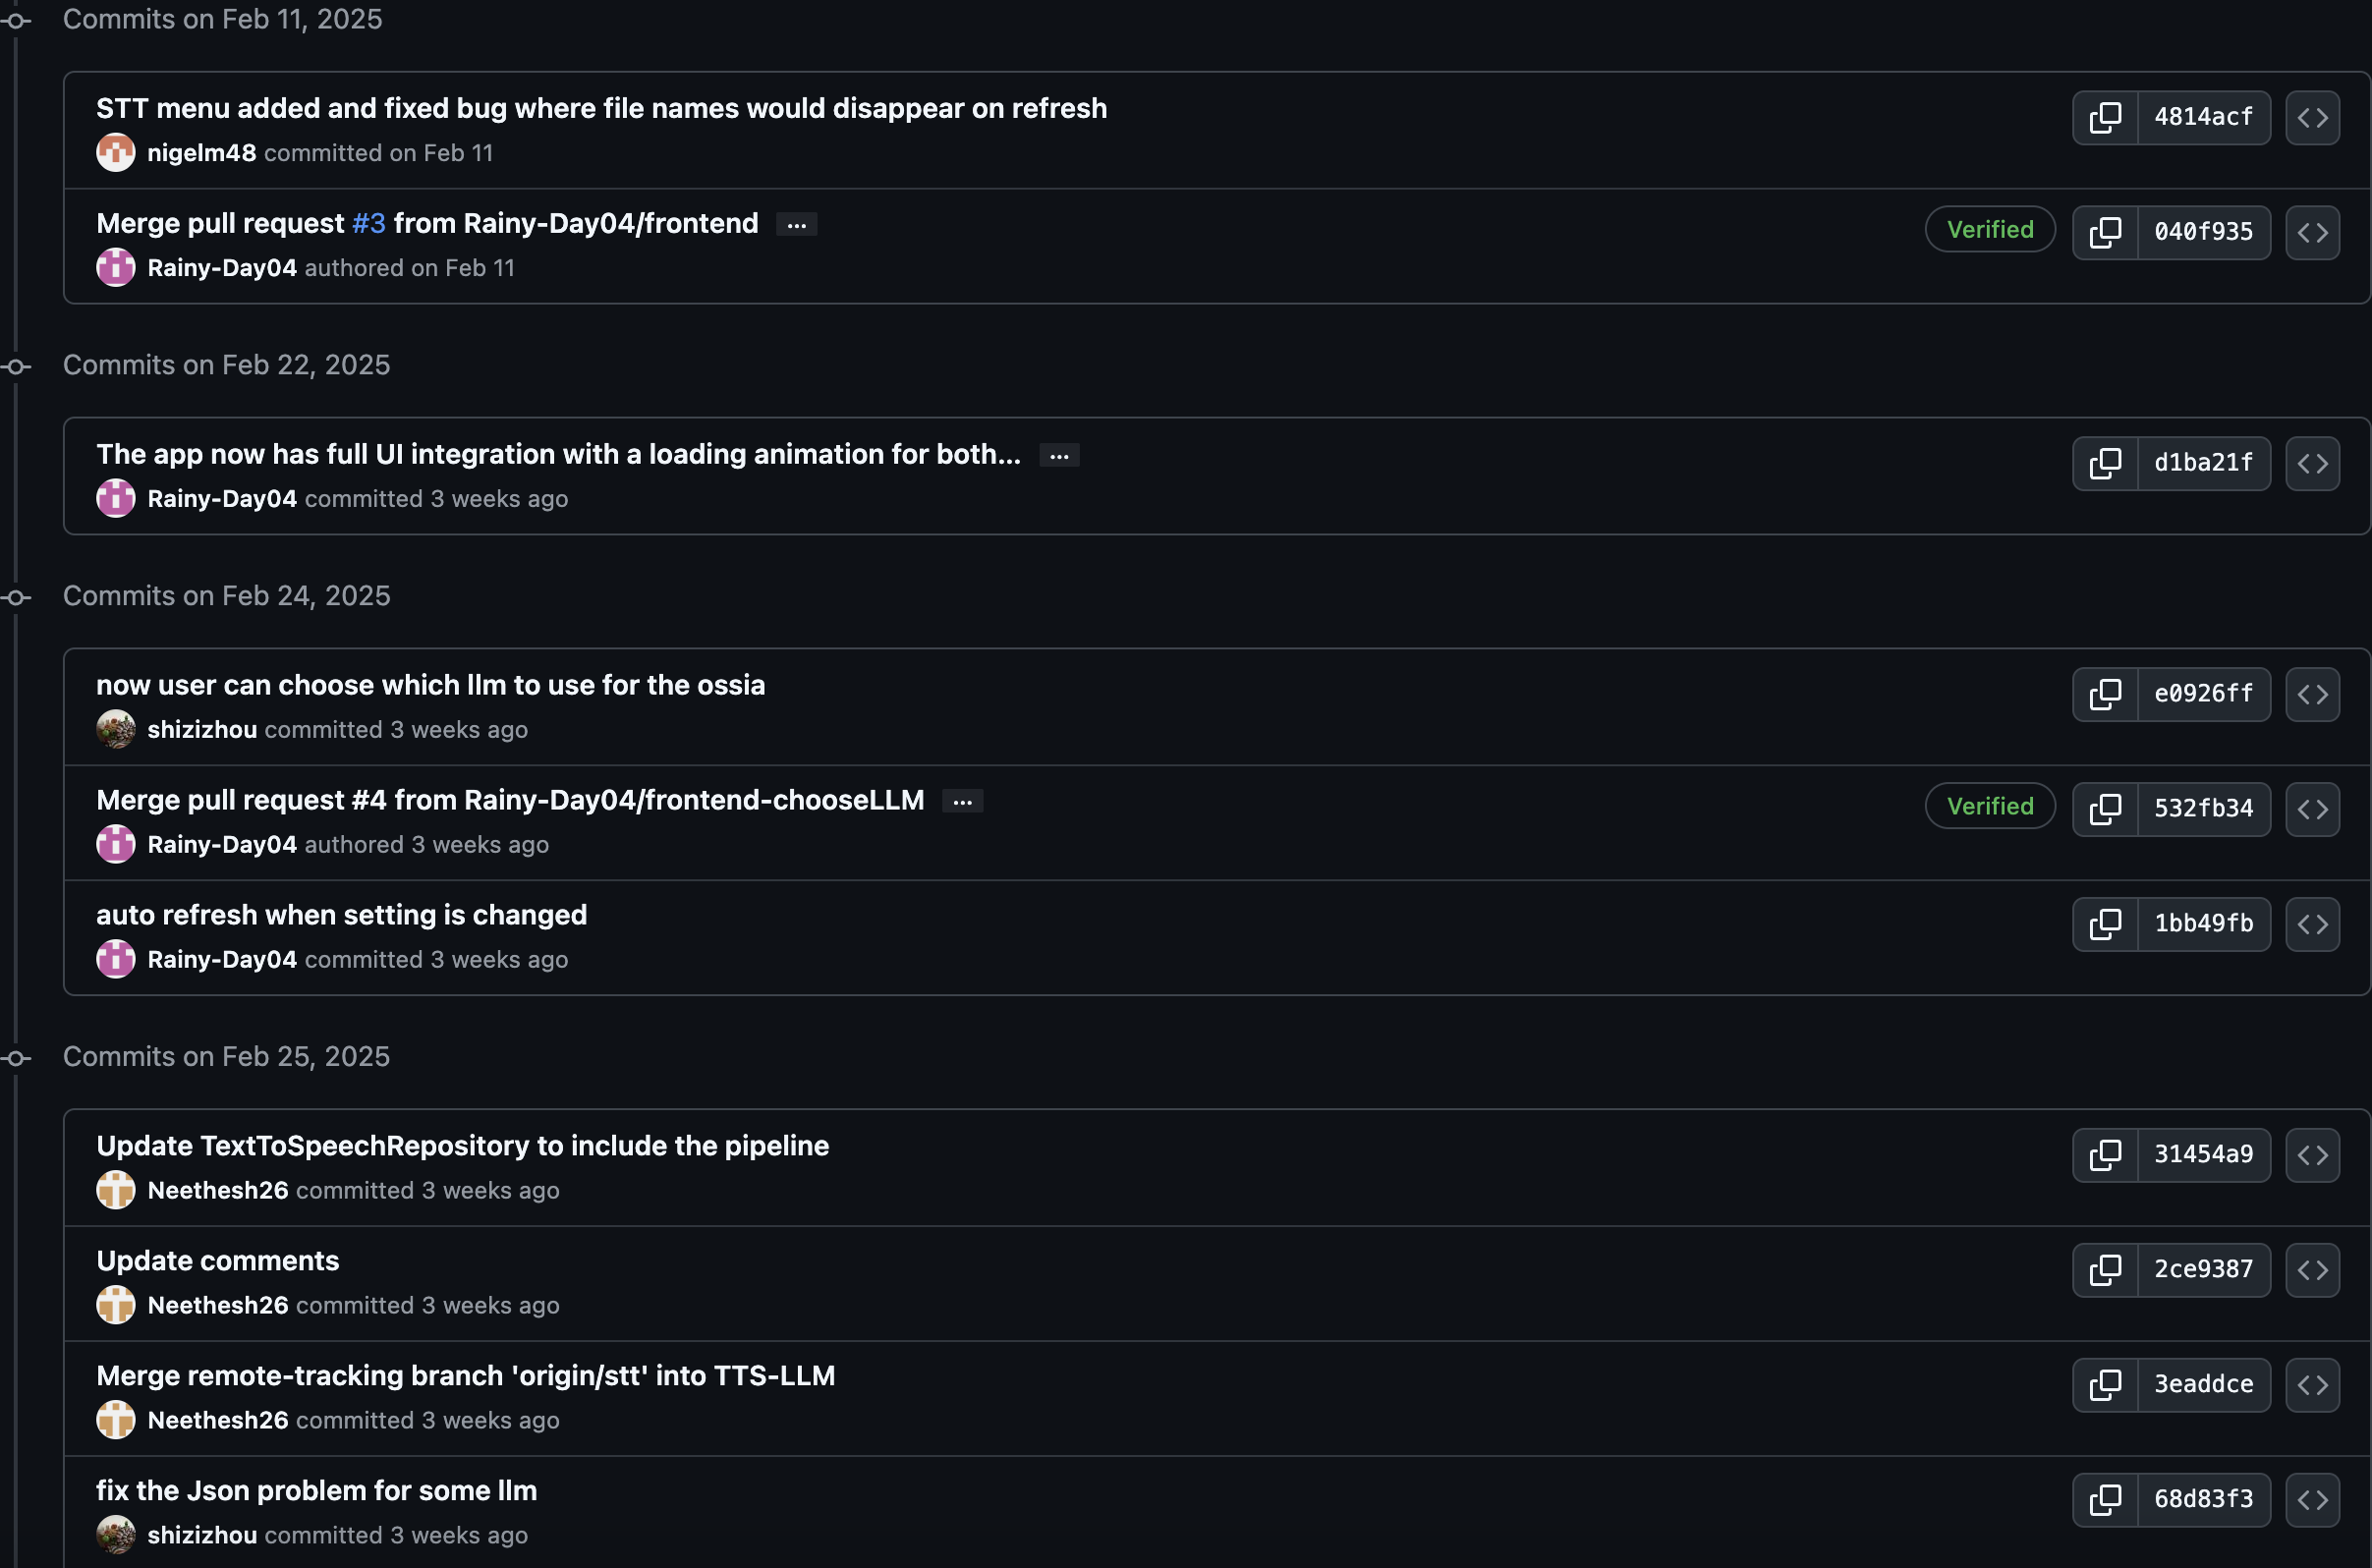The height and width of the screenshot is (1568, 2372).
Task: Expand description of pull request #3 merge commit
Action: [796, 225]
